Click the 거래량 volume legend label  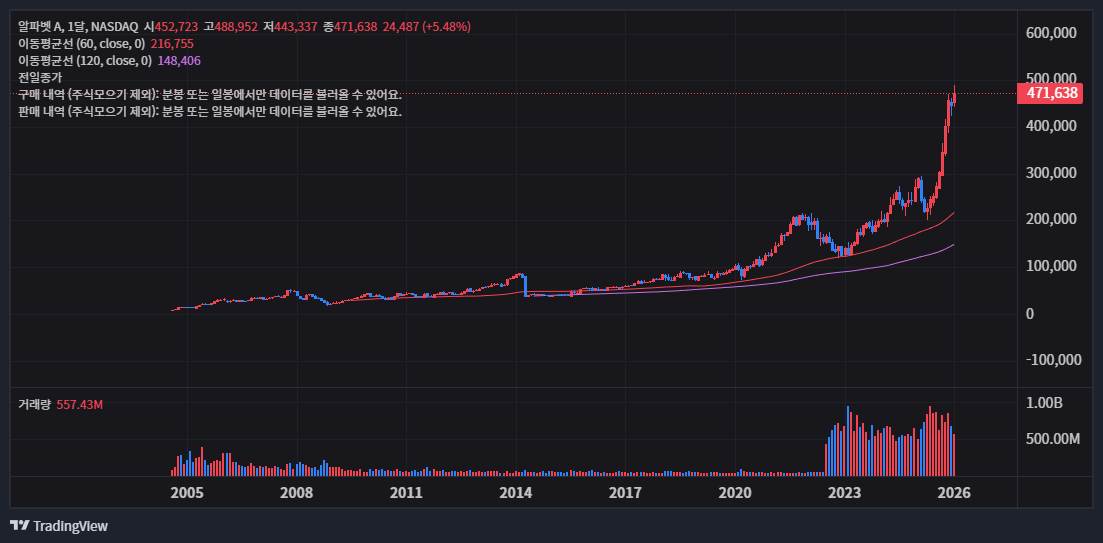(34, 404)
